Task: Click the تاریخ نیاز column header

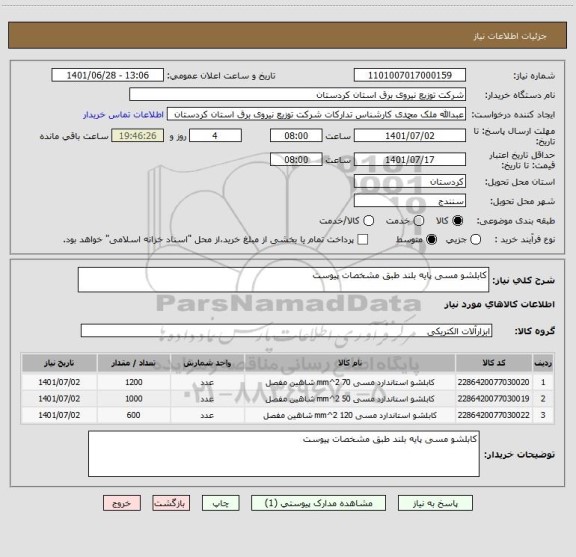Action: point(59,363)
